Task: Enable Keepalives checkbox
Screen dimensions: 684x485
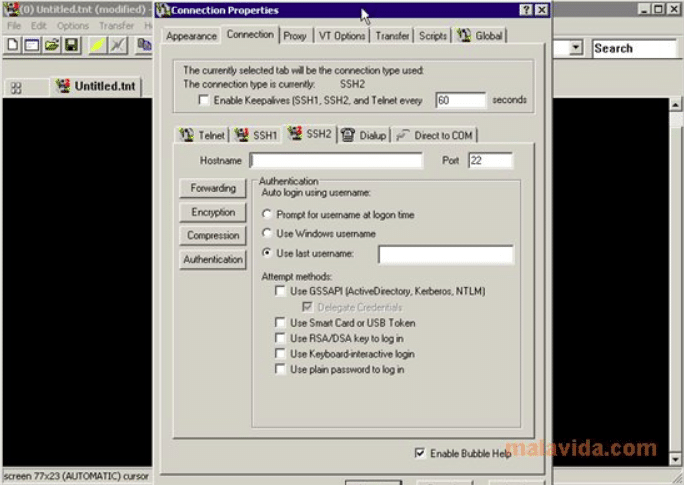Action: [204, 100]
